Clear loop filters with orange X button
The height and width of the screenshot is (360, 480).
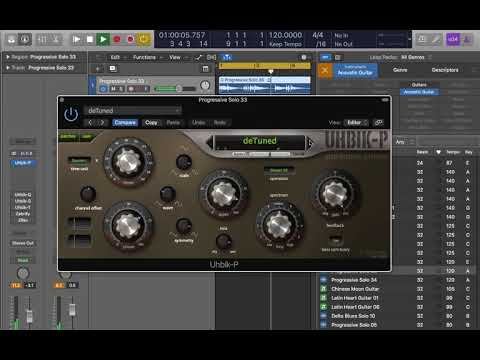click(x=325, y=70)
